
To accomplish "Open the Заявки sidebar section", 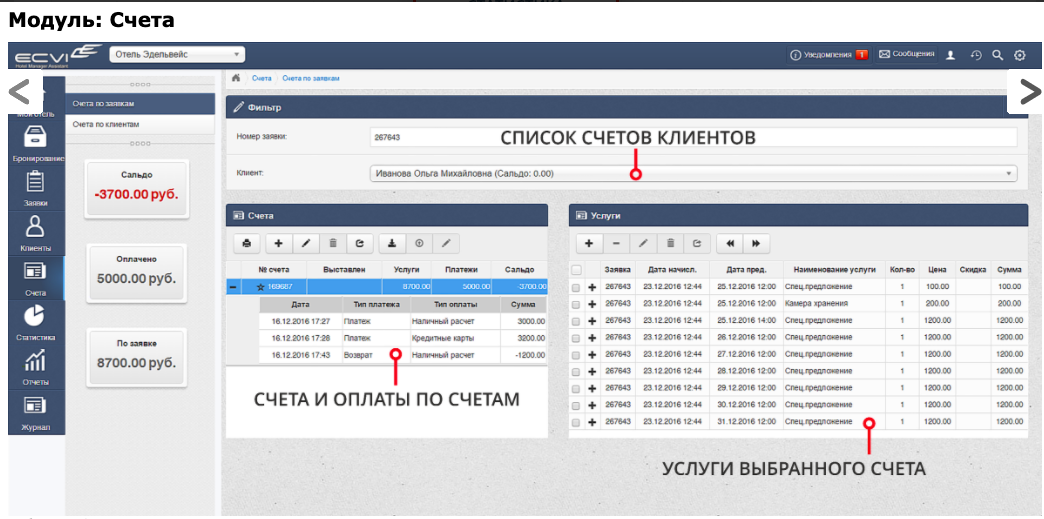I will (36, 189).
